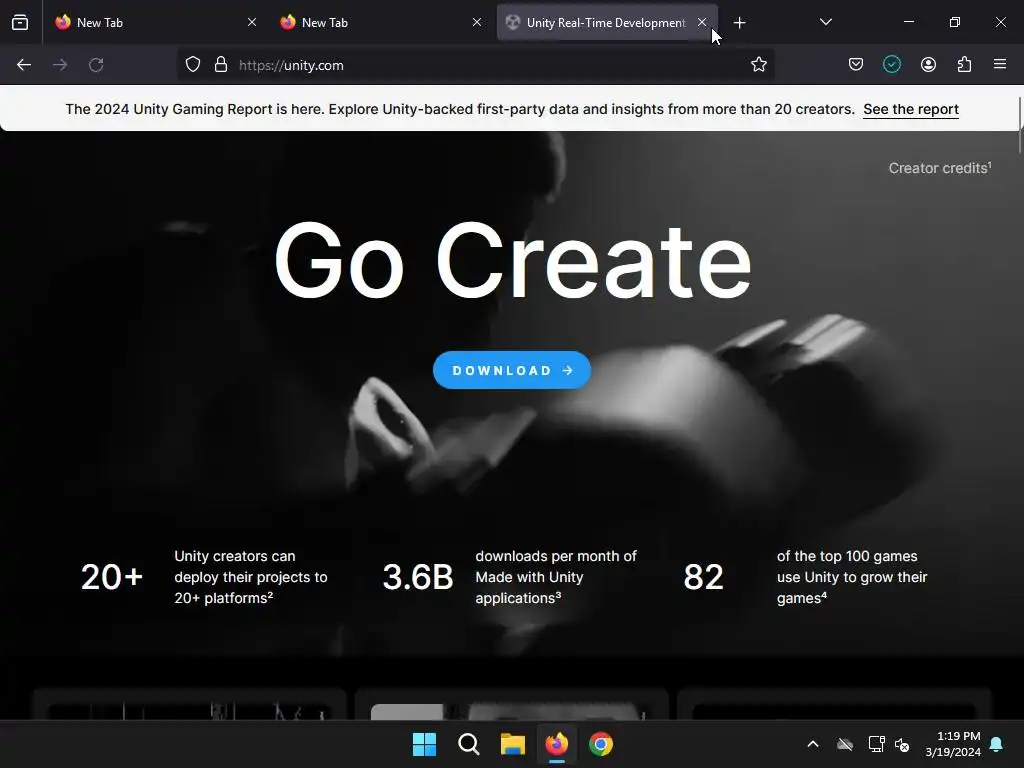View site security padlock info
Screen dimensions: 1024x768
pyautogui.click(x=221, y=65)
